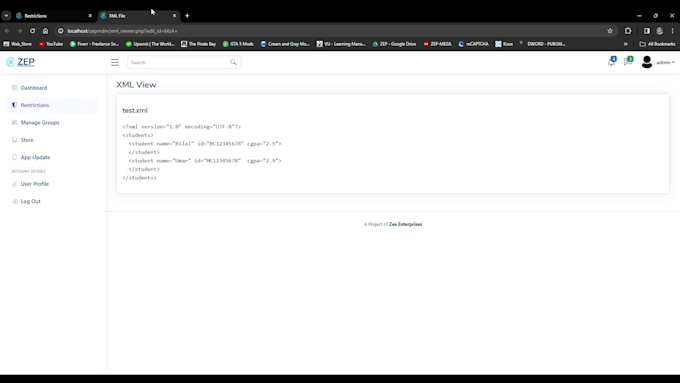Click the Dashboard sidebar icon
Screen dimensions: 680x383
[14, 88]
